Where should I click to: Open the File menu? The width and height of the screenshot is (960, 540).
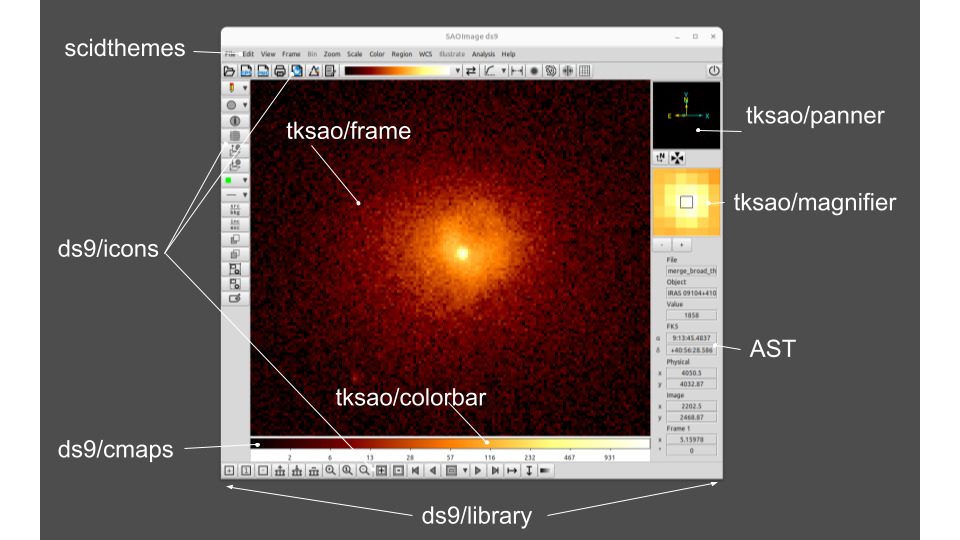[230, 54]
